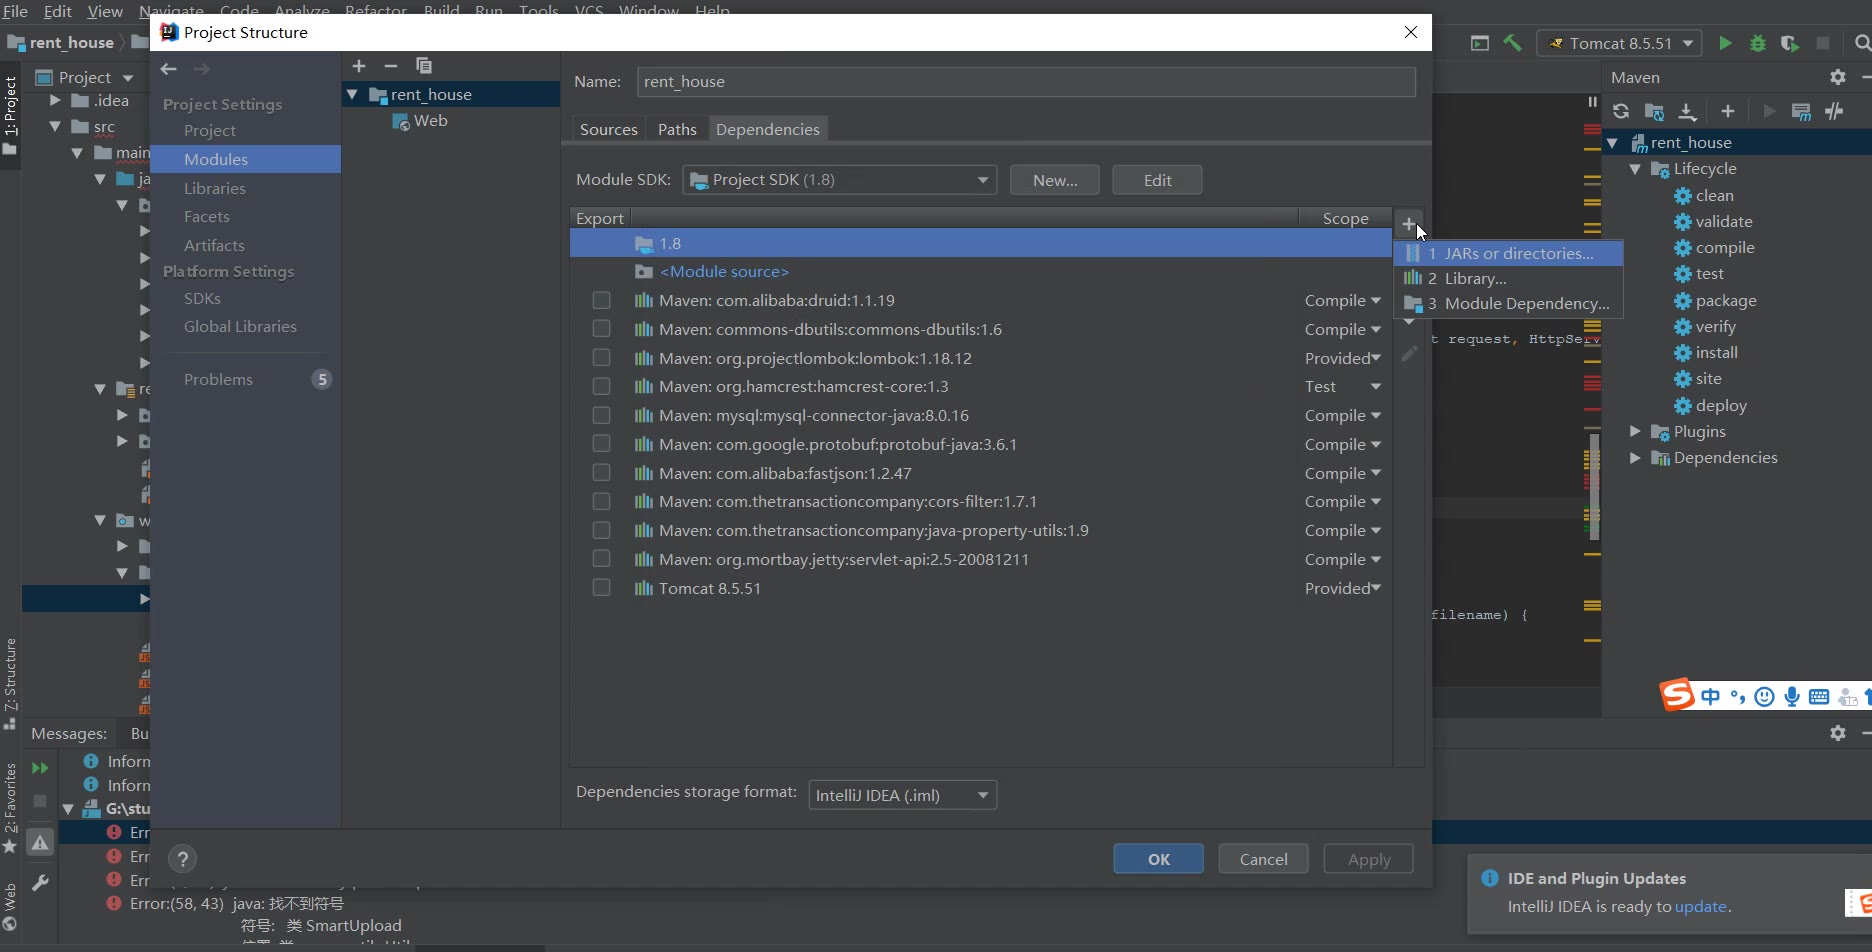Toggle export checkbox for hamcrest-core:1.3

pyautogui.click(x=601, y=386)
